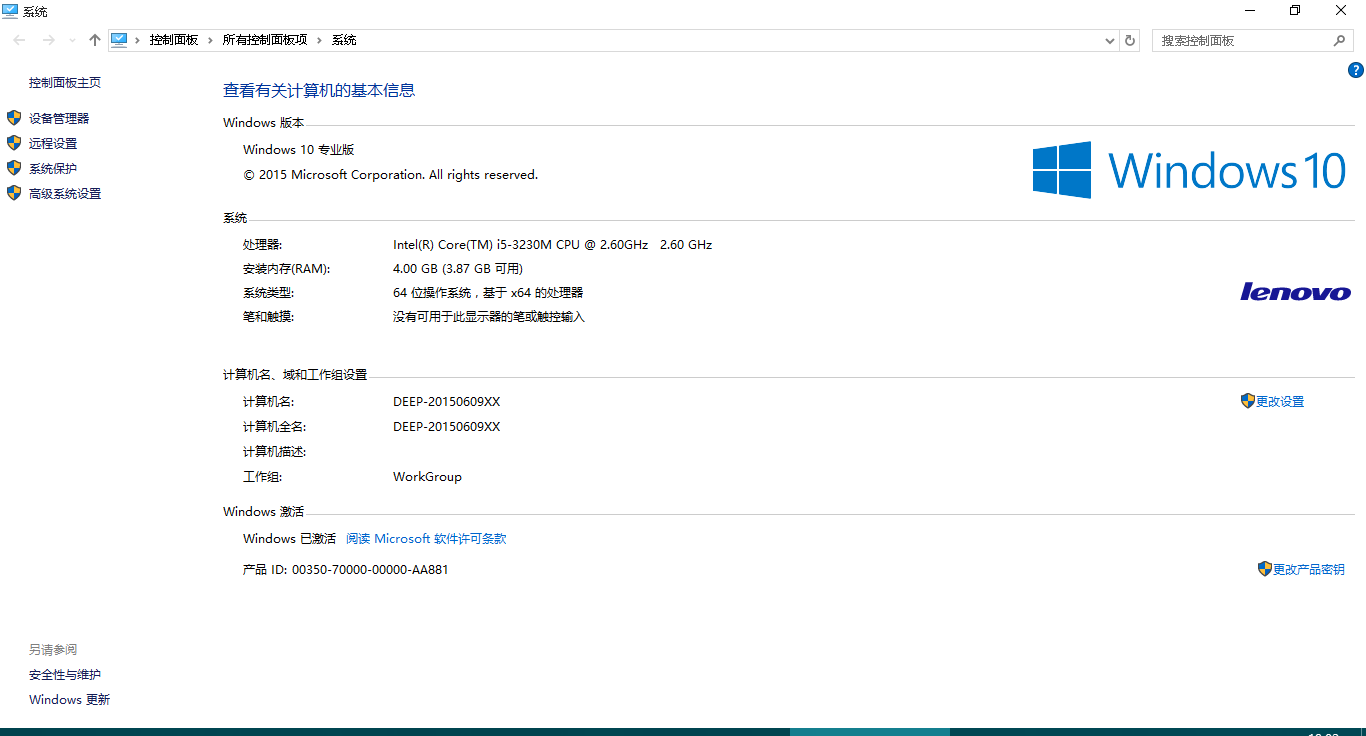Click shield icon beside 更改设置
1366x736 pixels.
(1247, 401)
